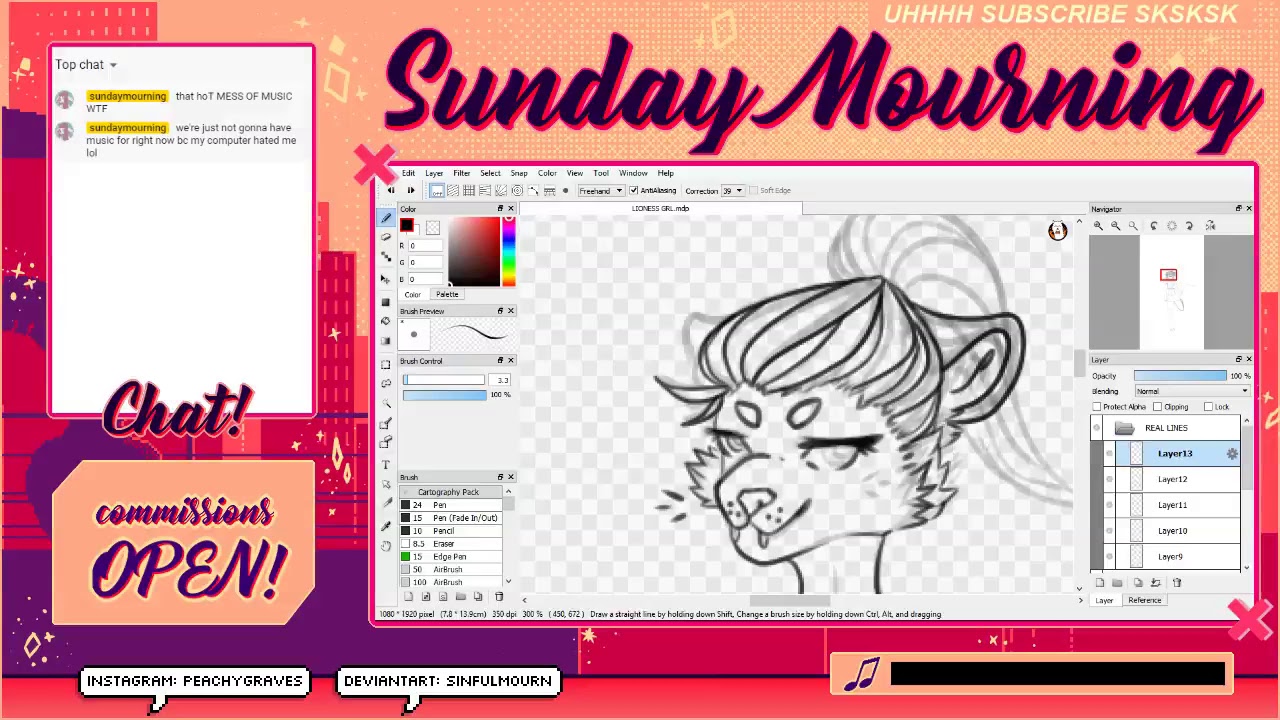Select the Pen brush tool in toolbar
The height and width of the screenshot is (720, 1280).
pos(386,217)
